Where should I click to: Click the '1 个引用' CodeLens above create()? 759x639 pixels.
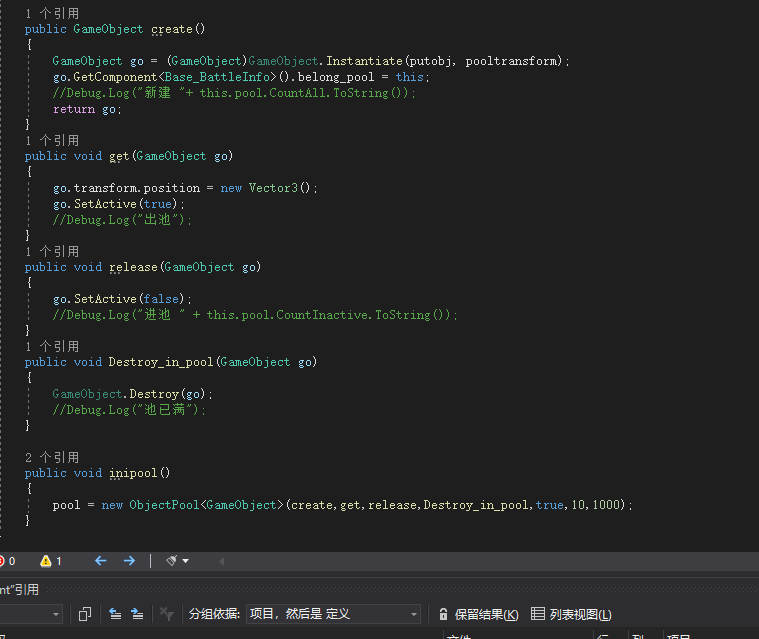(52, 14)
